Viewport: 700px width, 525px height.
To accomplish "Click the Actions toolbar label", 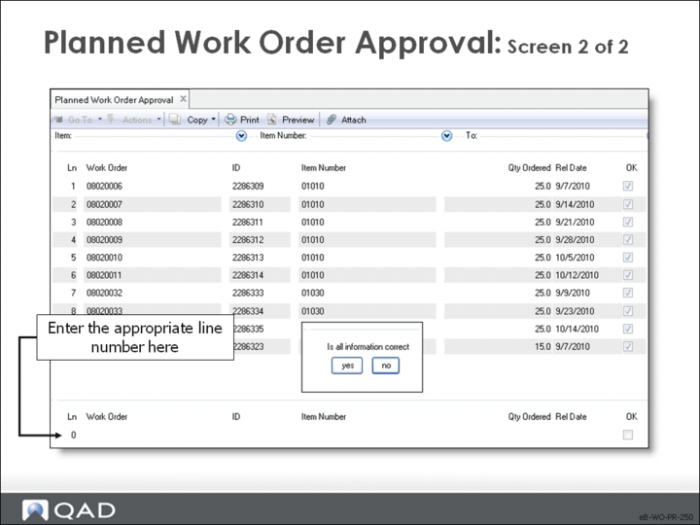I will pos(137,120).
